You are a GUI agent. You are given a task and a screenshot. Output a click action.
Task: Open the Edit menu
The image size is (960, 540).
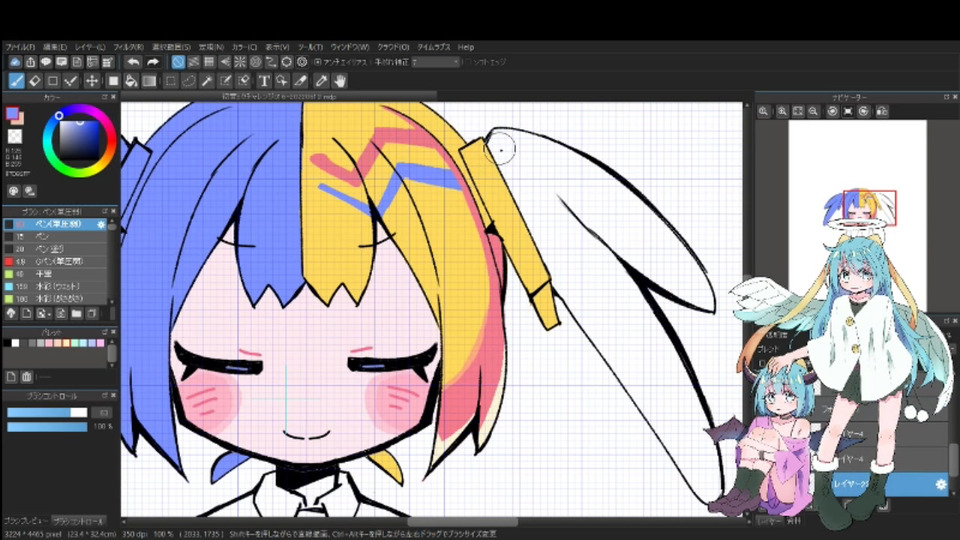tap(54, 47)
